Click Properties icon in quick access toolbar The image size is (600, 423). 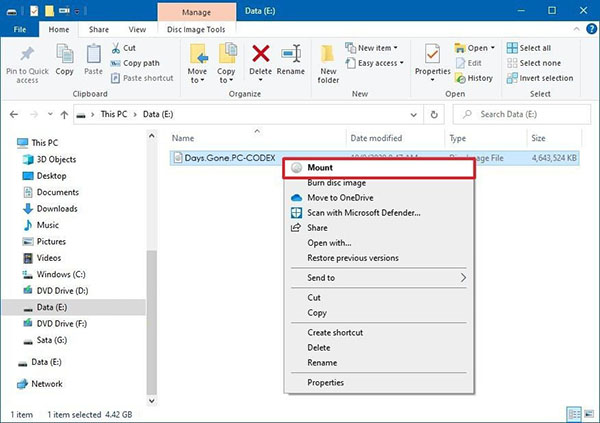[x=34, y=11]
